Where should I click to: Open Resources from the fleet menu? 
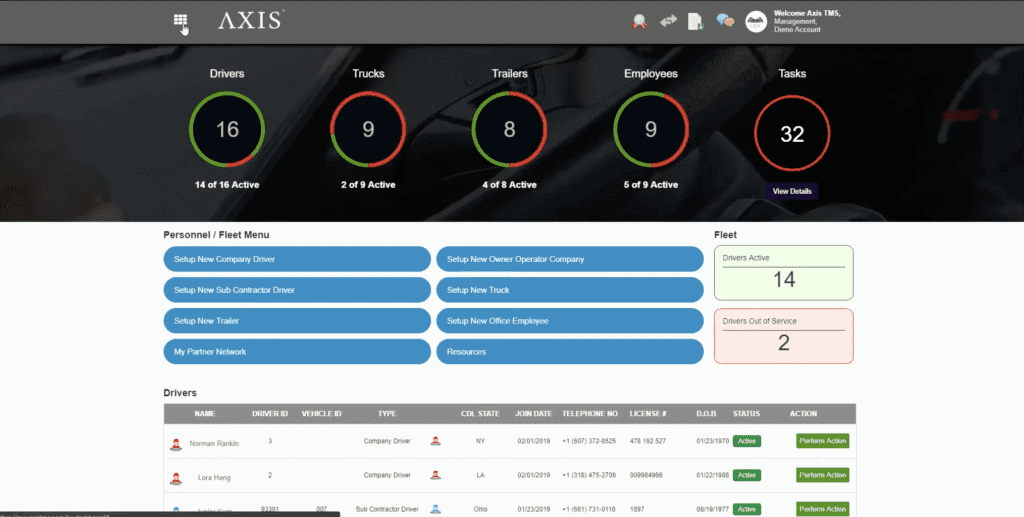(570, 351)
